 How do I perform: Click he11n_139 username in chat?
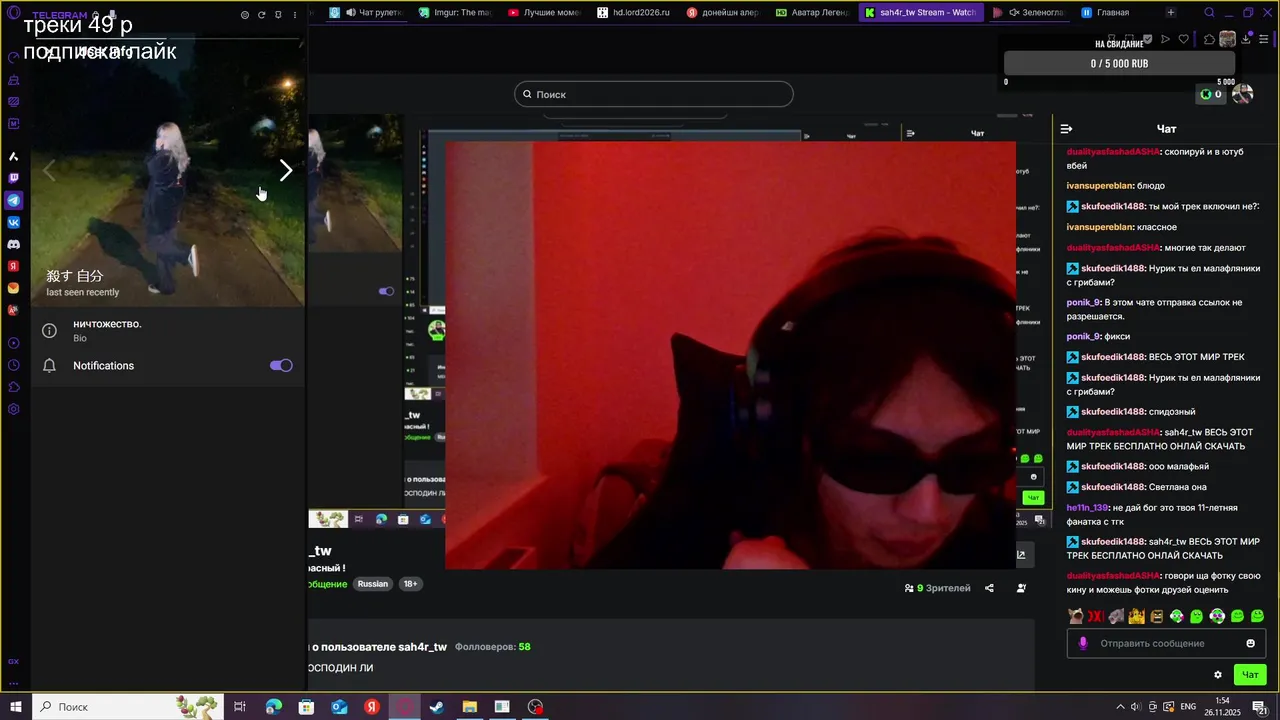click(1087, 507)
